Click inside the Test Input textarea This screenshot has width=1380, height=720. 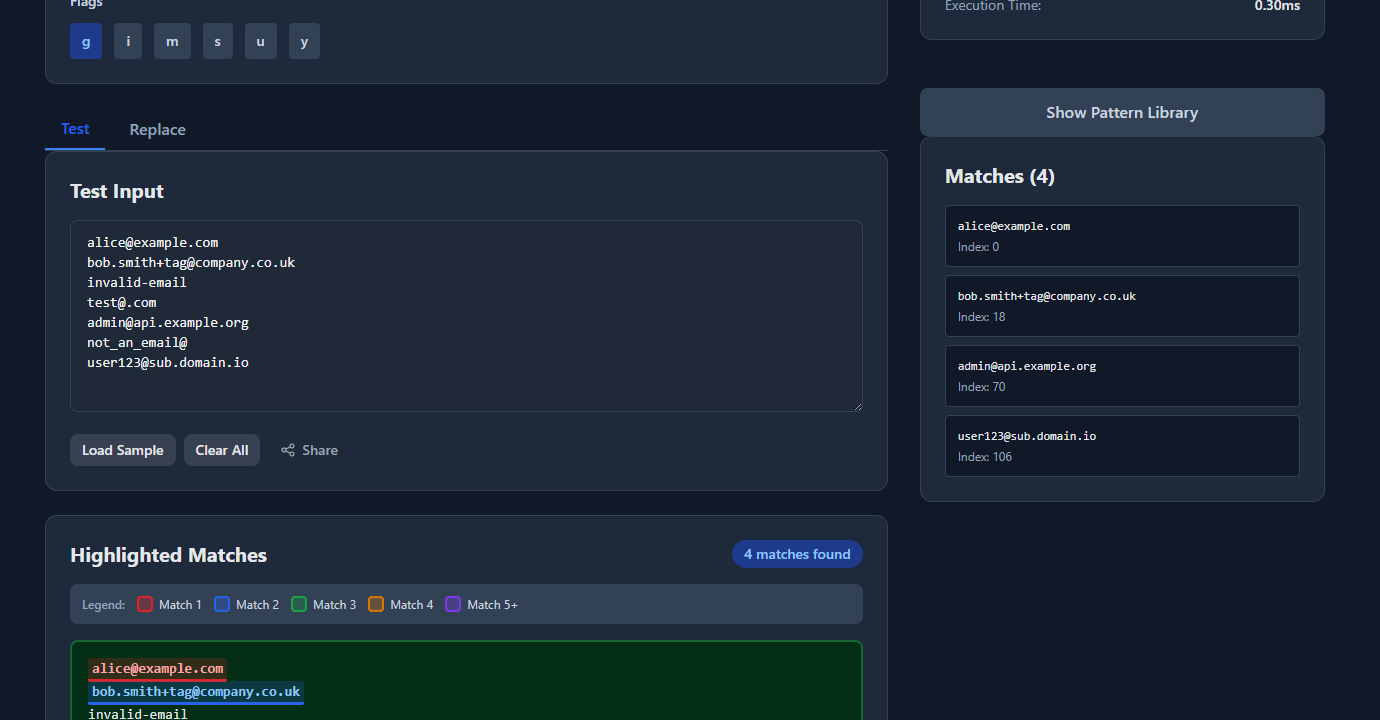pyautogui.click(x=466, y=316)
